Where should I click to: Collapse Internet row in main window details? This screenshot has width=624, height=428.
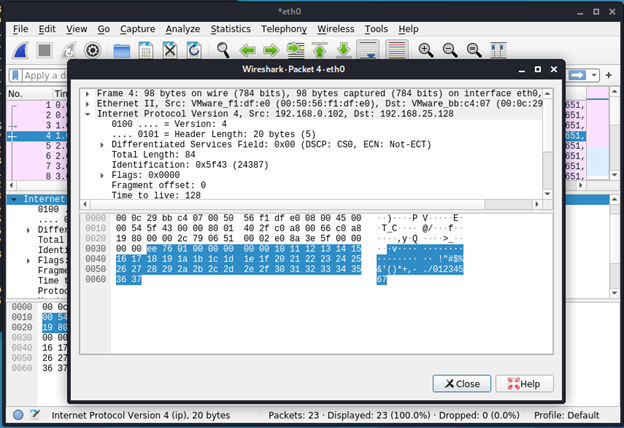click(x=14, y=199)
